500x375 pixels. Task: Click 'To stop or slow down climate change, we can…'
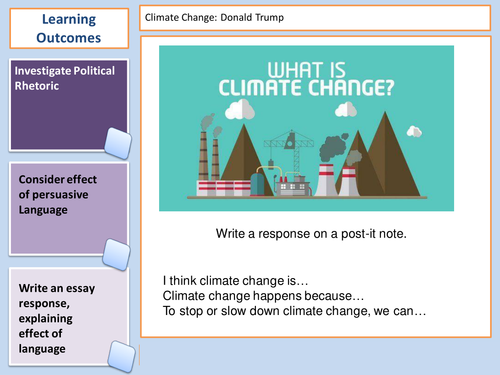[x=294, y=311]
